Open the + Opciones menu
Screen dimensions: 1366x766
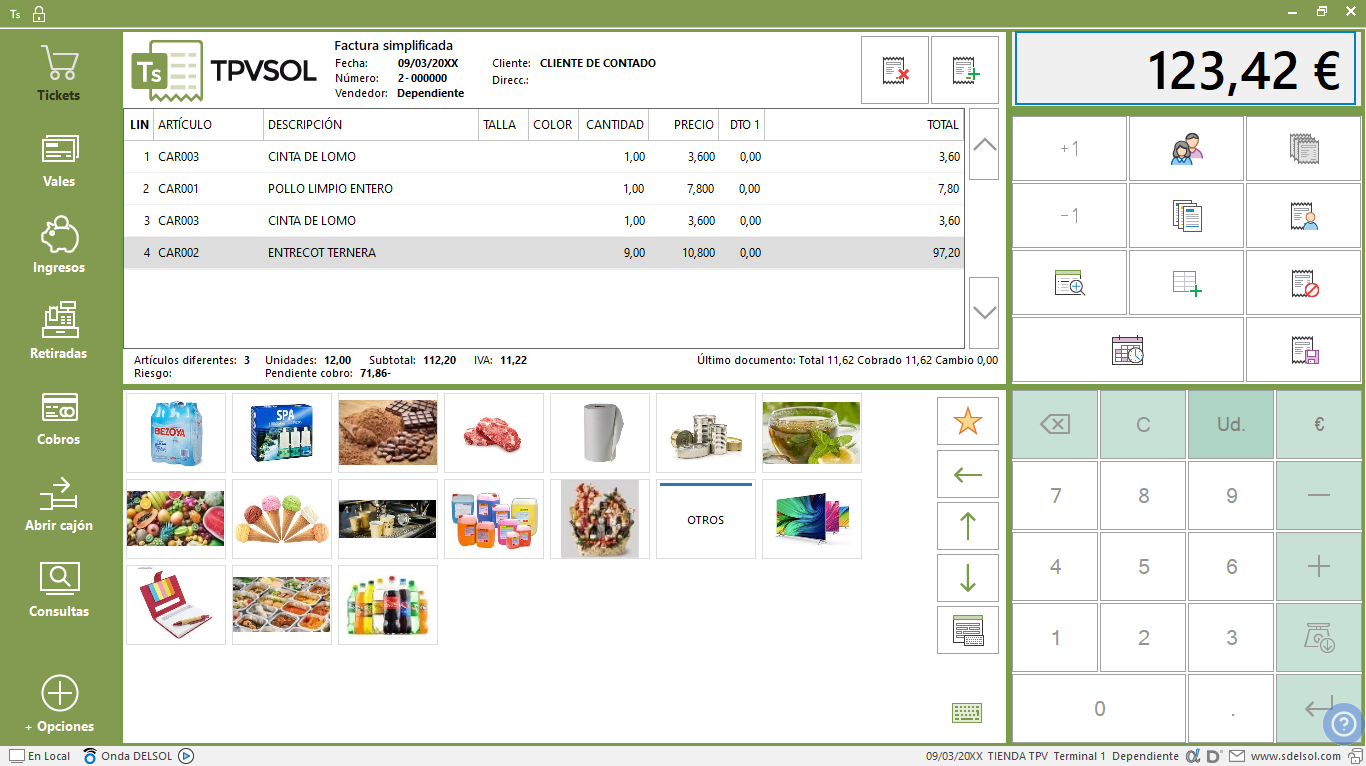click(59, 705)
